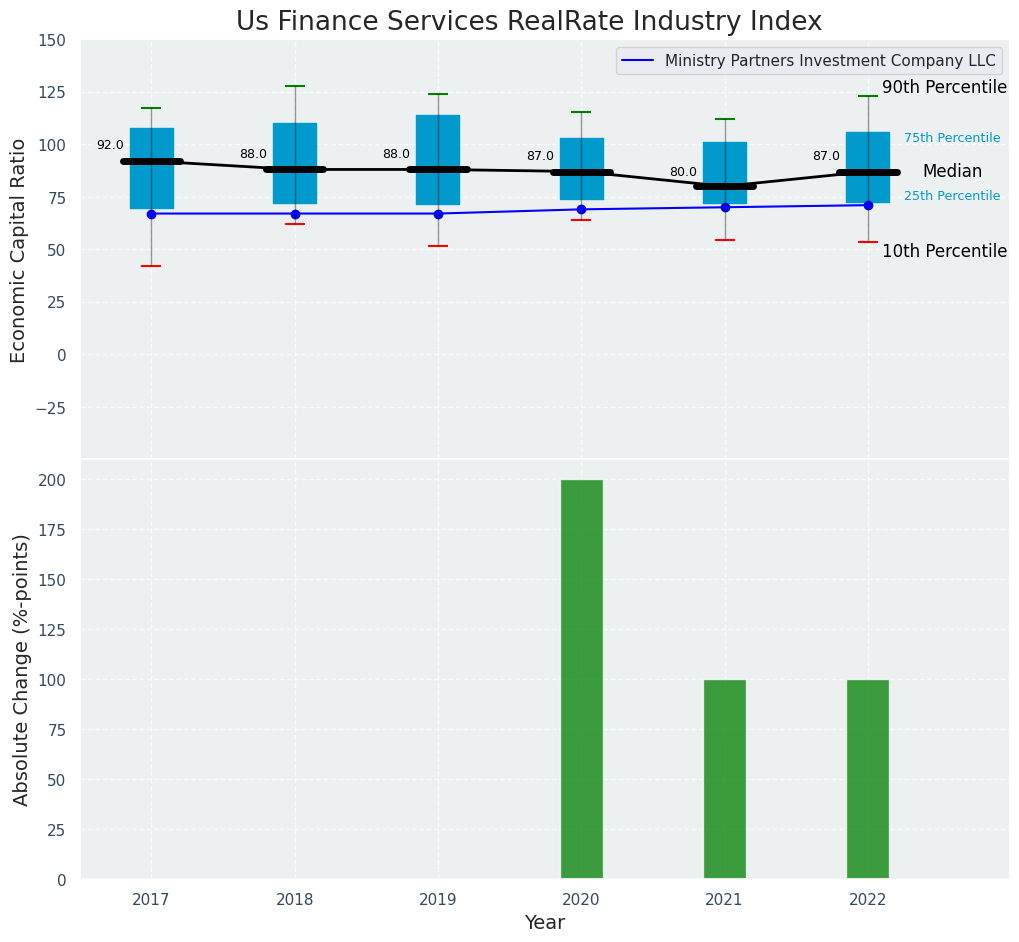
Task: Click the 2022 blue company data point
Action: point(868,205)
